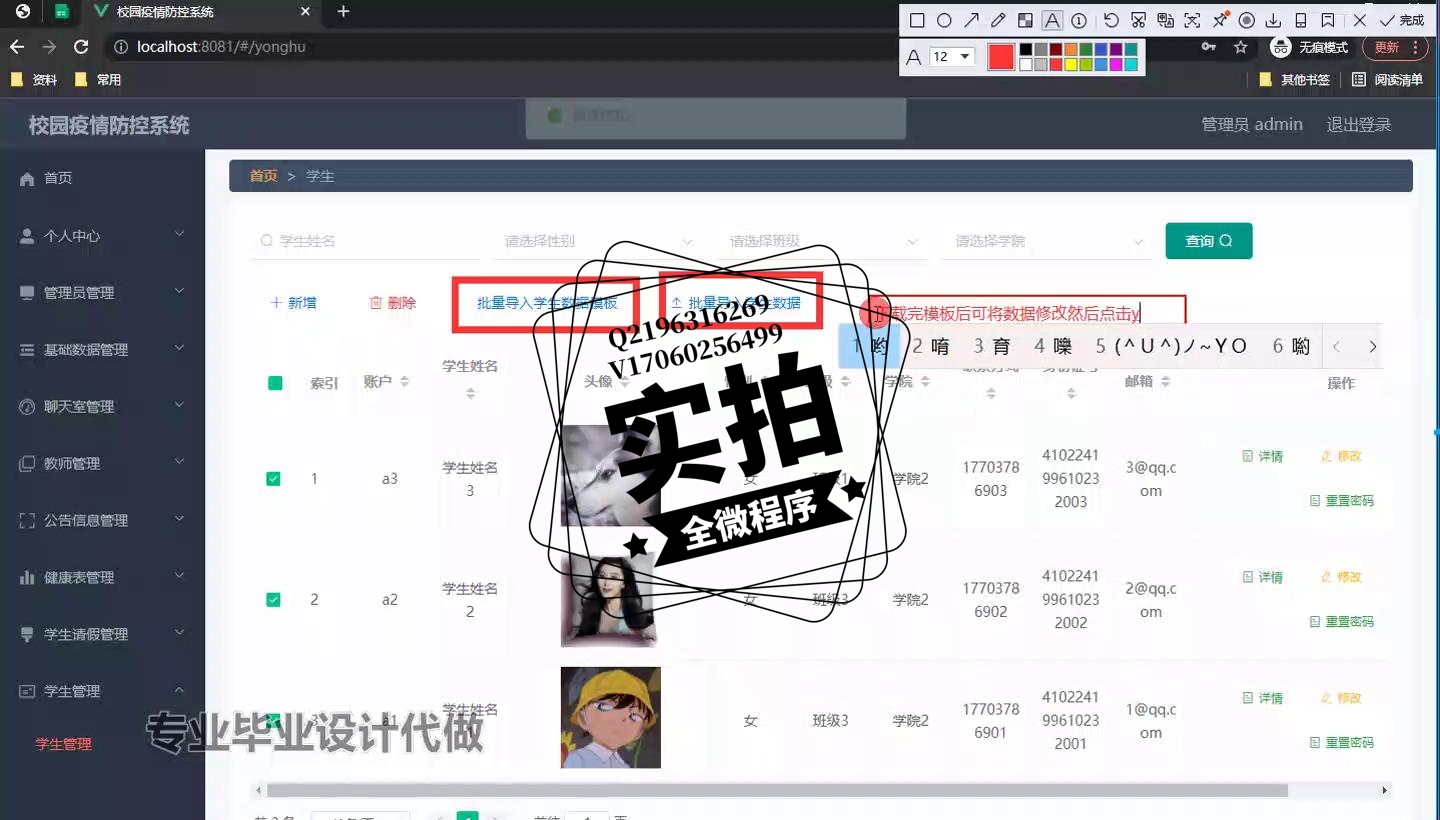1440x820 pixels.
Task: Expand 管理员管理 sidebar menu
Action: 102,293
